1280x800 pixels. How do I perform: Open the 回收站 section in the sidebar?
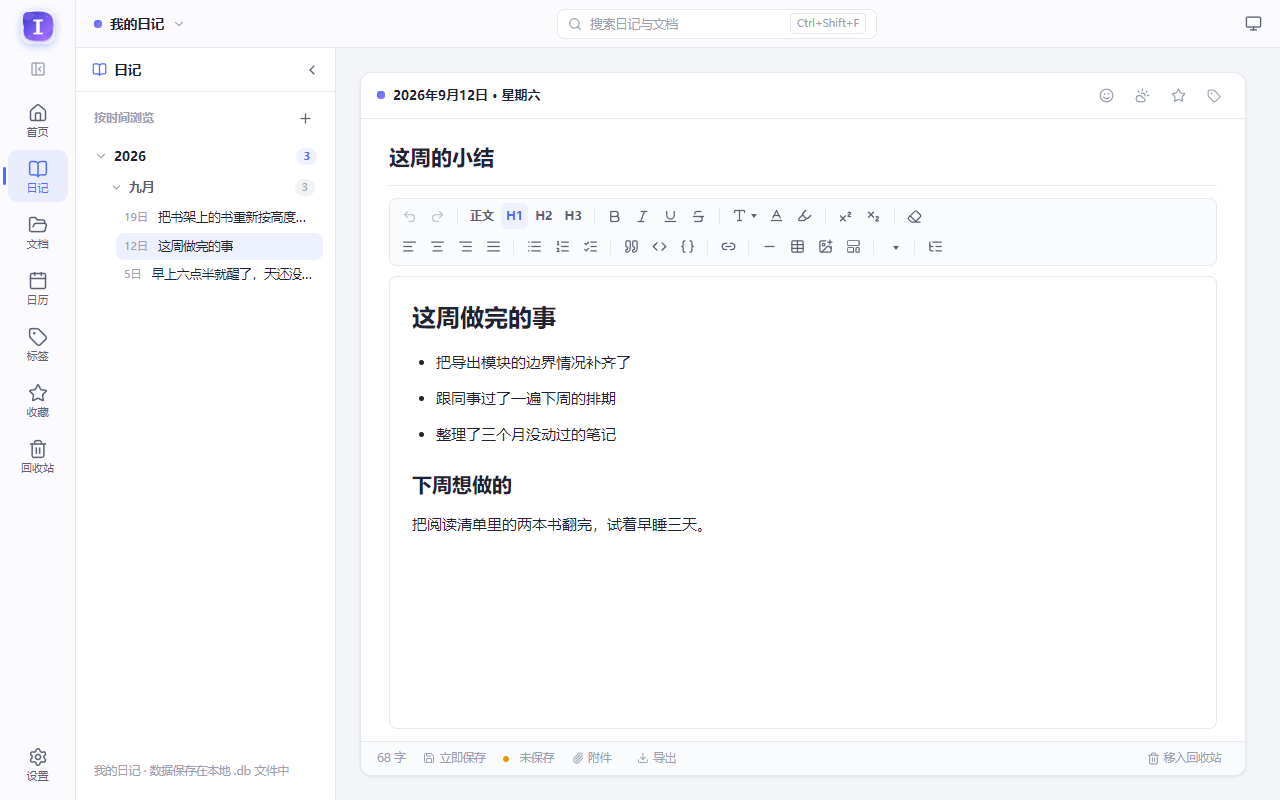click(x=38, y=456)
